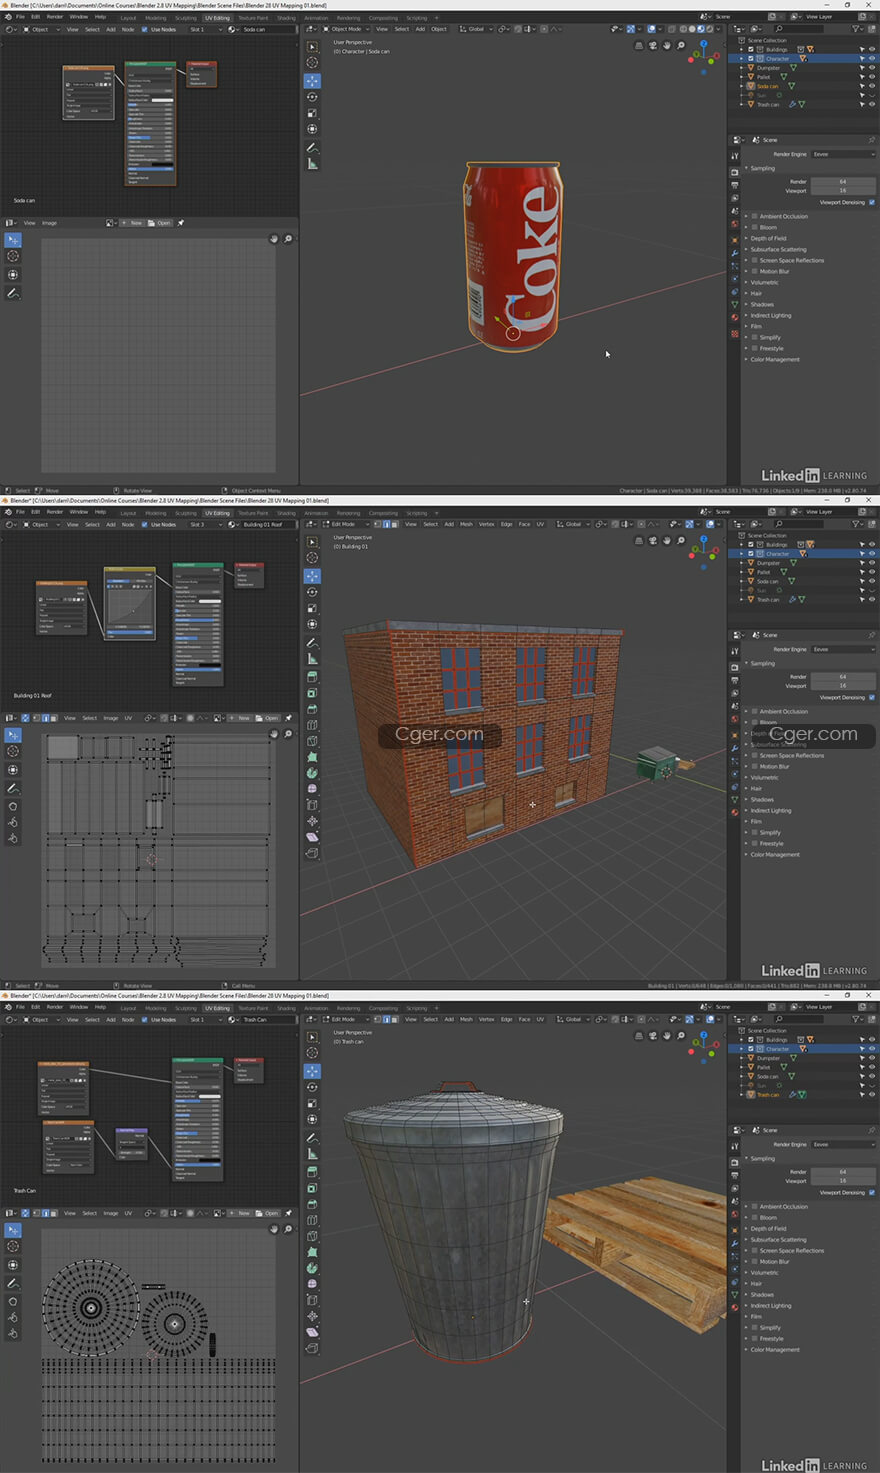Toggle Use Nodes checkbox in trash can screenshot
This screenshot has height=1473, width=880.
pyautogui.click(x=144, y=1019)
